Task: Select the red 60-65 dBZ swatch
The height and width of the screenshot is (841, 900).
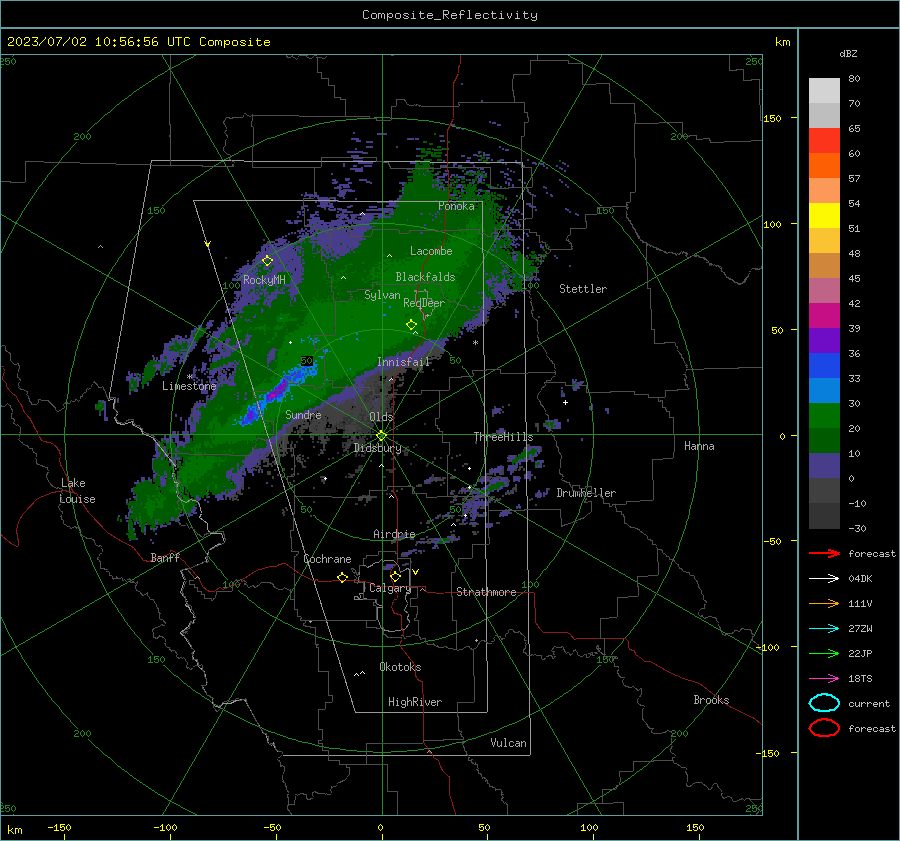Action: [824, 141]
